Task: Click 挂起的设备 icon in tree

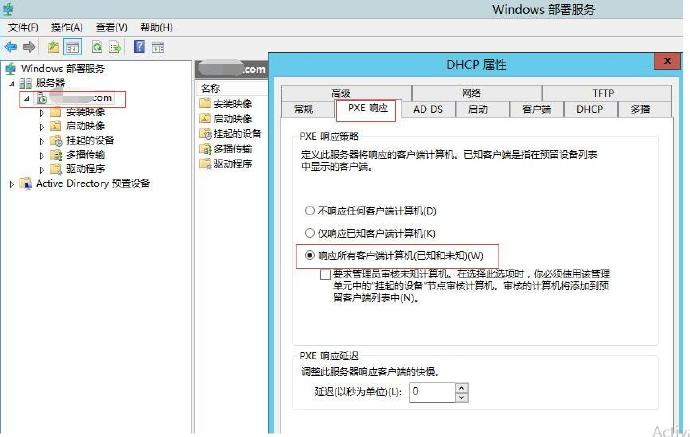Action: click(x=56, y=140)
